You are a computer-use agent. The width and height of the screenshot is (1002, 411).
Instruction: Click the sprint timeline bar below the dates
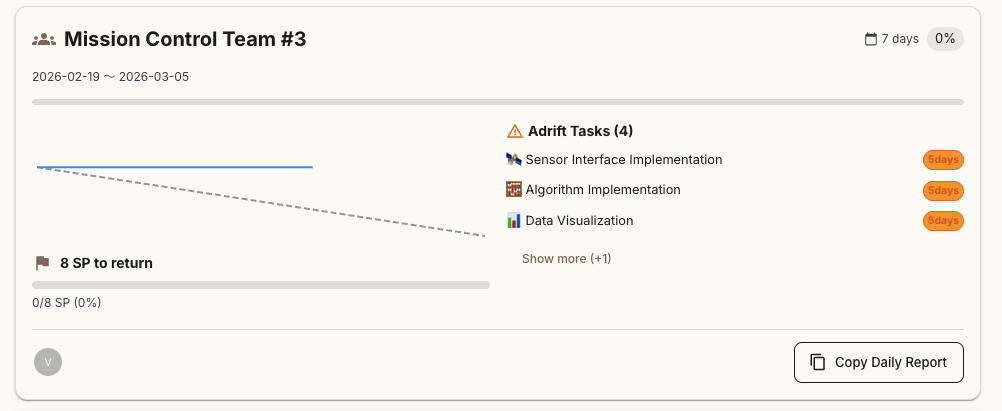498,102
